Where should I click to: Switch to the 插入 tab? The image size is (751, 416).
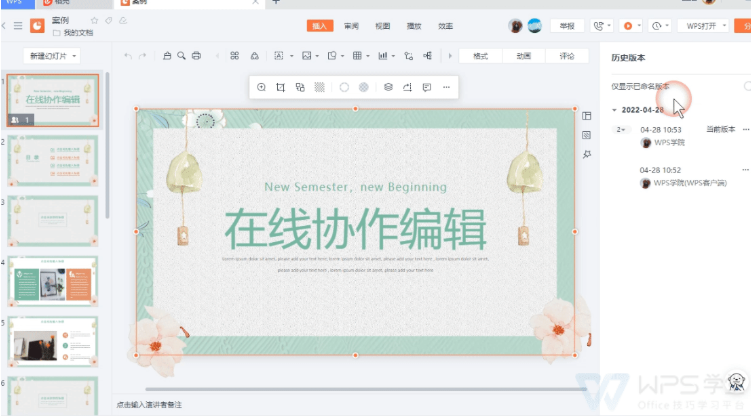tap(320, 26)
